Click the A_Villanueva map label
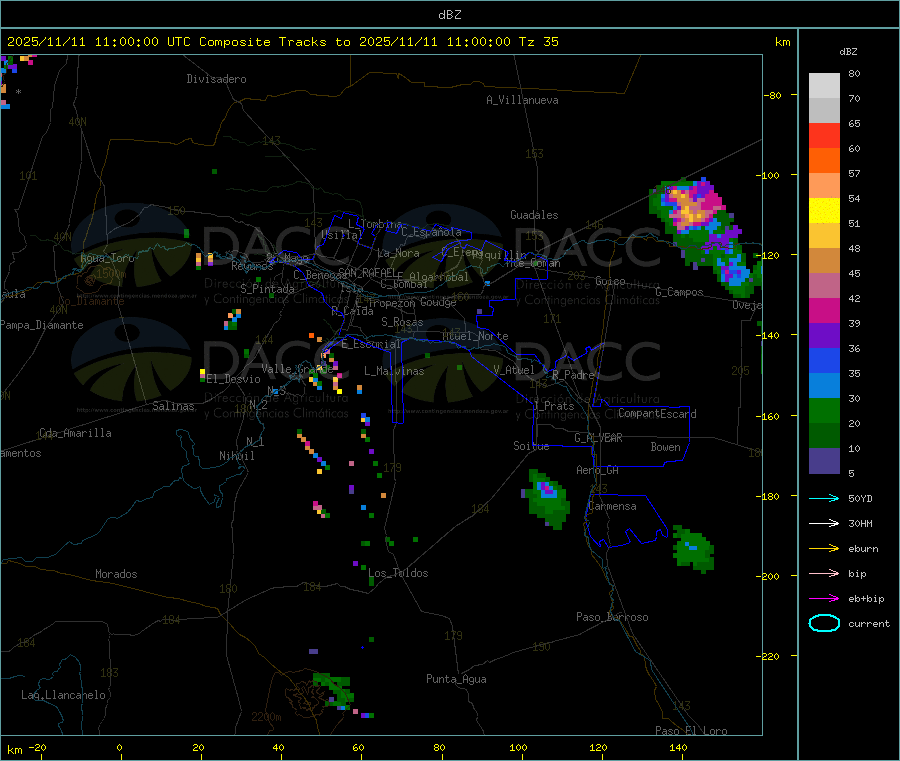Viewport: 900px width, 761px height. tap(522, 100)
